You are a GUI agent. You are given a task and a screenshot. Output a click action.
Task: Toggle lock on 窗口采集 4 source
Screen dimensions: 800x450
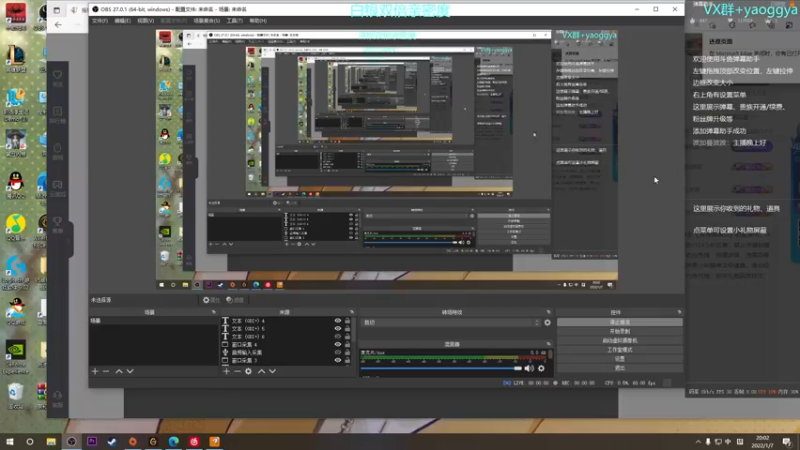347,344
